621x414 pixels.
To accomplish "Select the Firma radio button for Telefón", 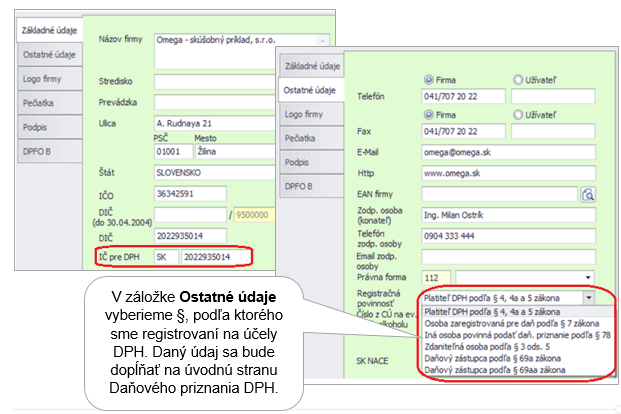I will click(x=429, y=79).
